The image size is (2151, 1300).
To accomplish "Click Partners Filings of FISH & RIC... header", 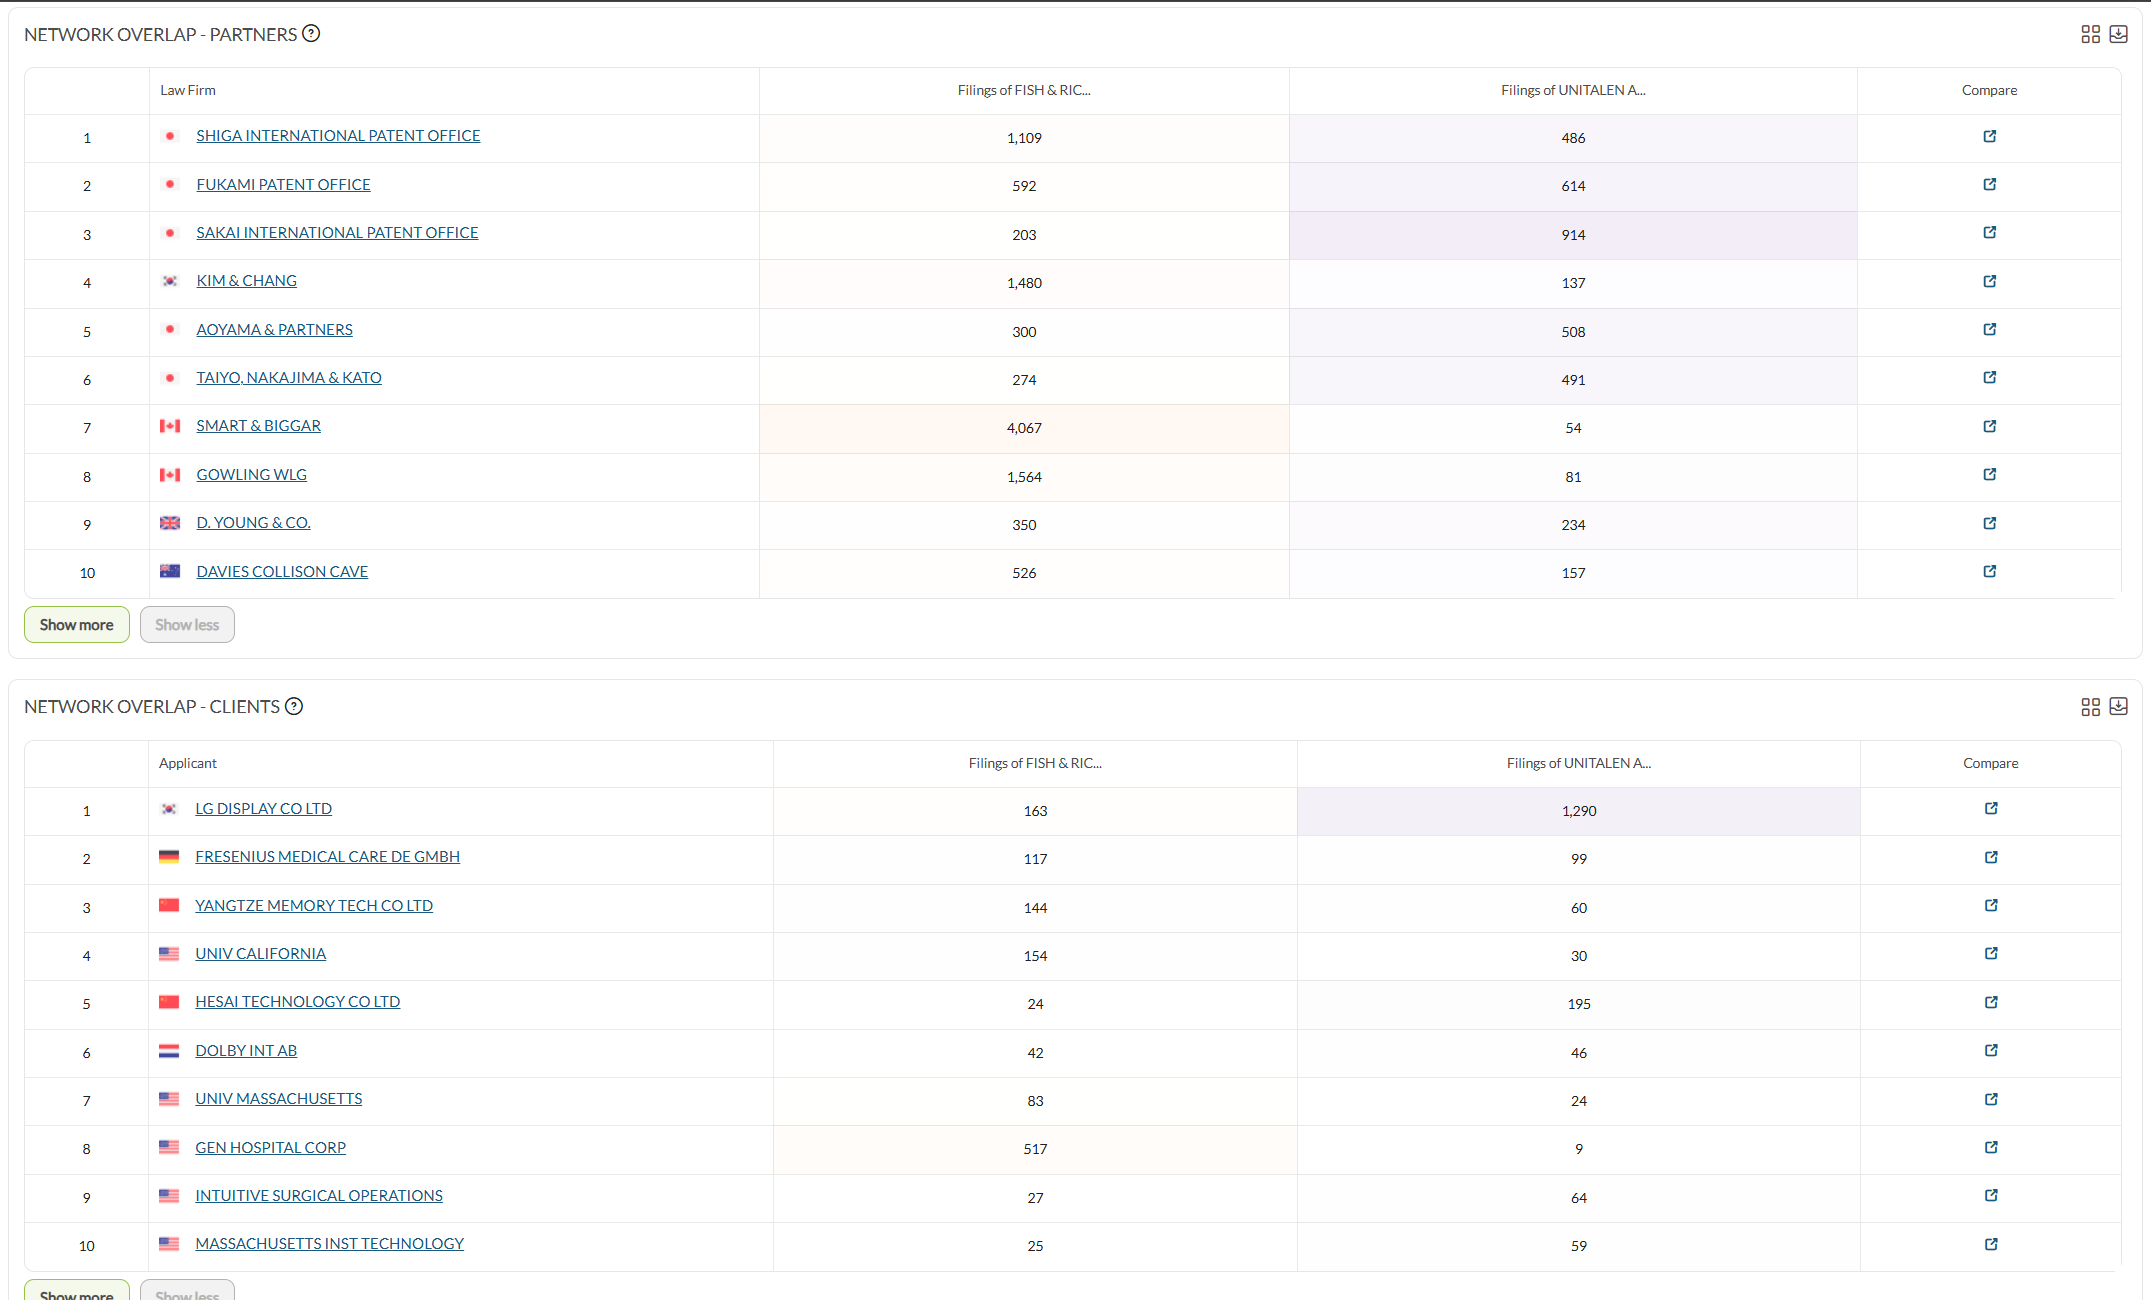I will 1024,91.
